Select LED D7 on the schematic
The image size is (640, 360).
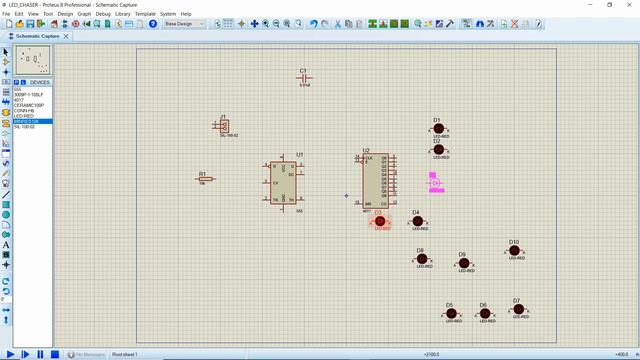click(x=518, y=309)
